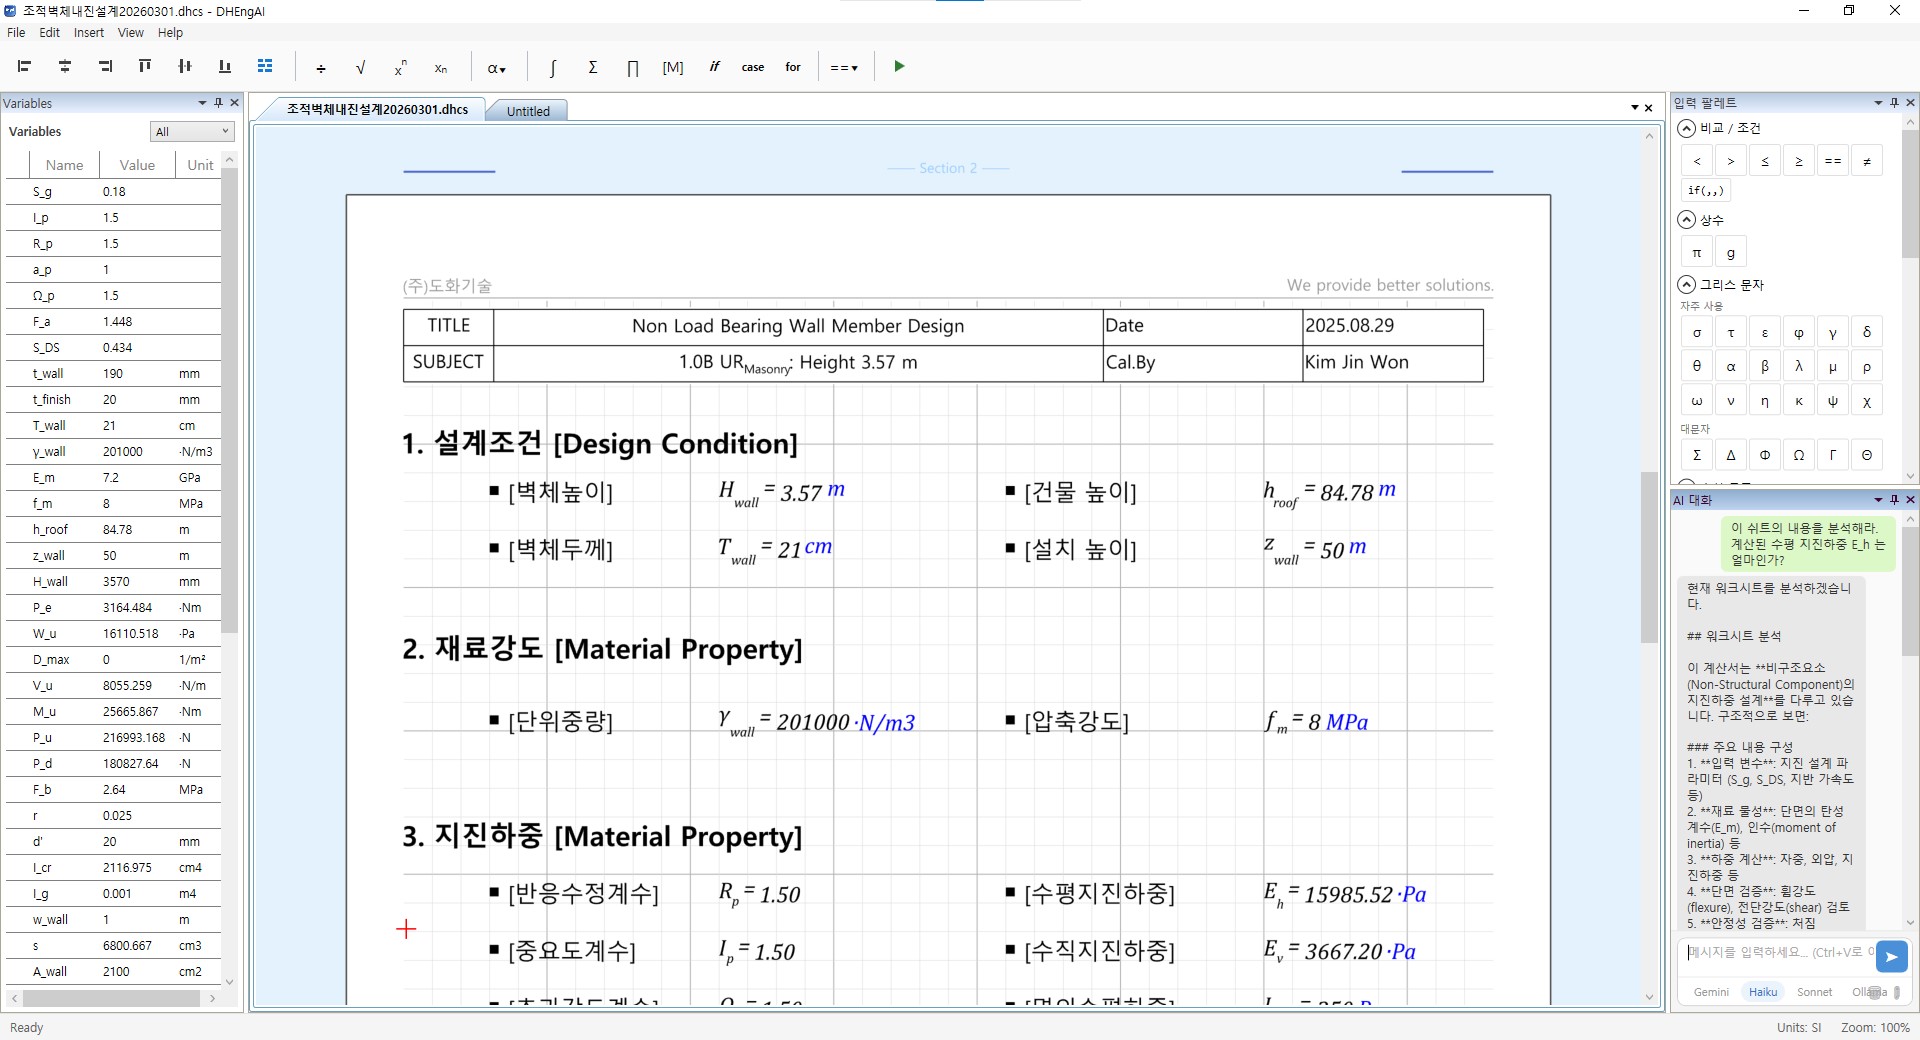Insert an integral symbol from toolbar

(552, 67)
